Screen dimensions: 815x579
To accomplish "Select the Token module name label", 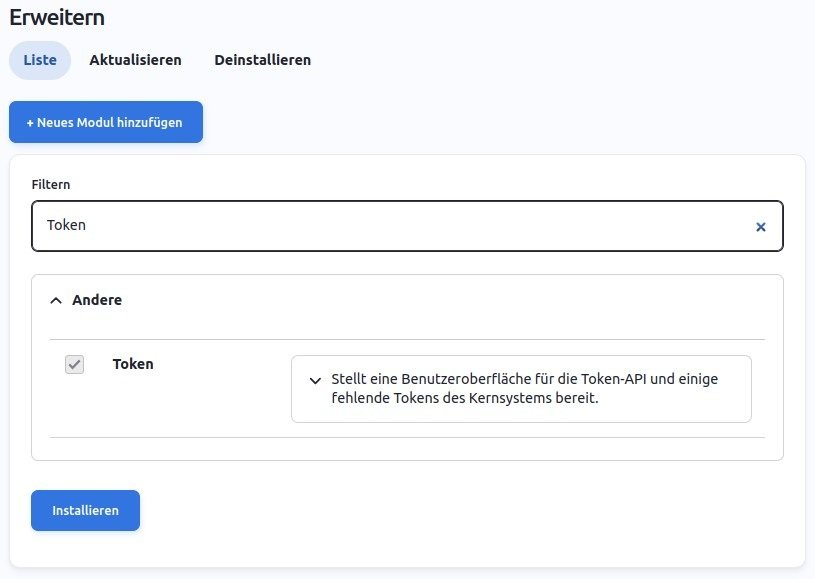I will 133,364.
